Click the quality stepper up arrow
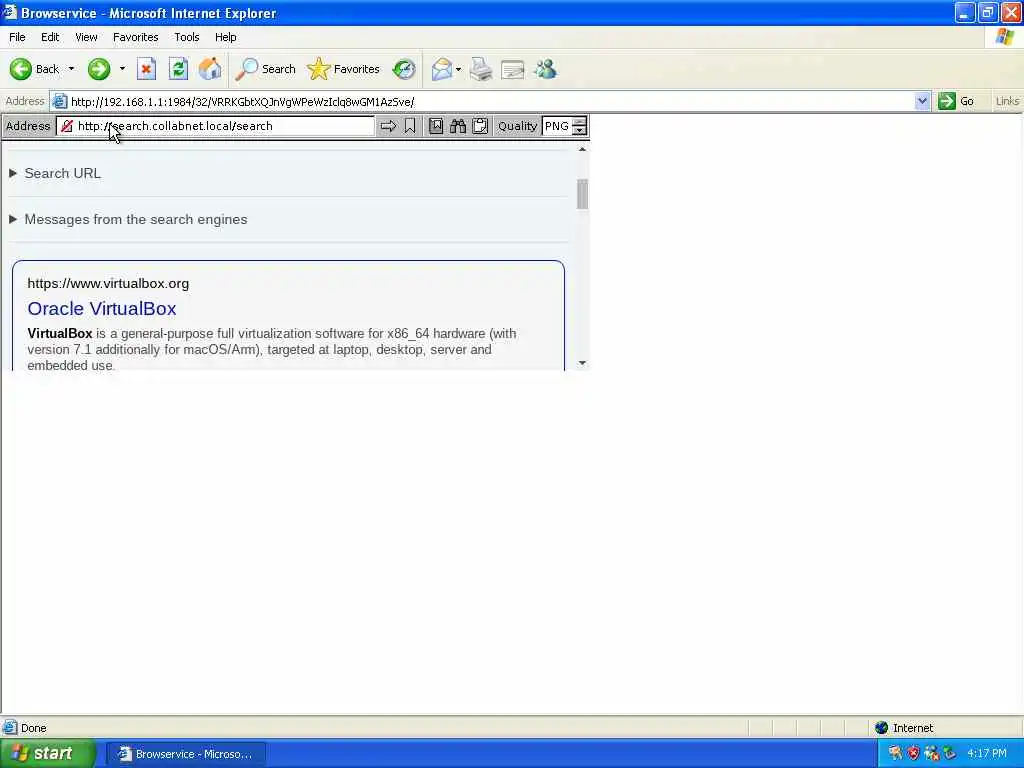1024x768 pixels. [x=579, y=121]
